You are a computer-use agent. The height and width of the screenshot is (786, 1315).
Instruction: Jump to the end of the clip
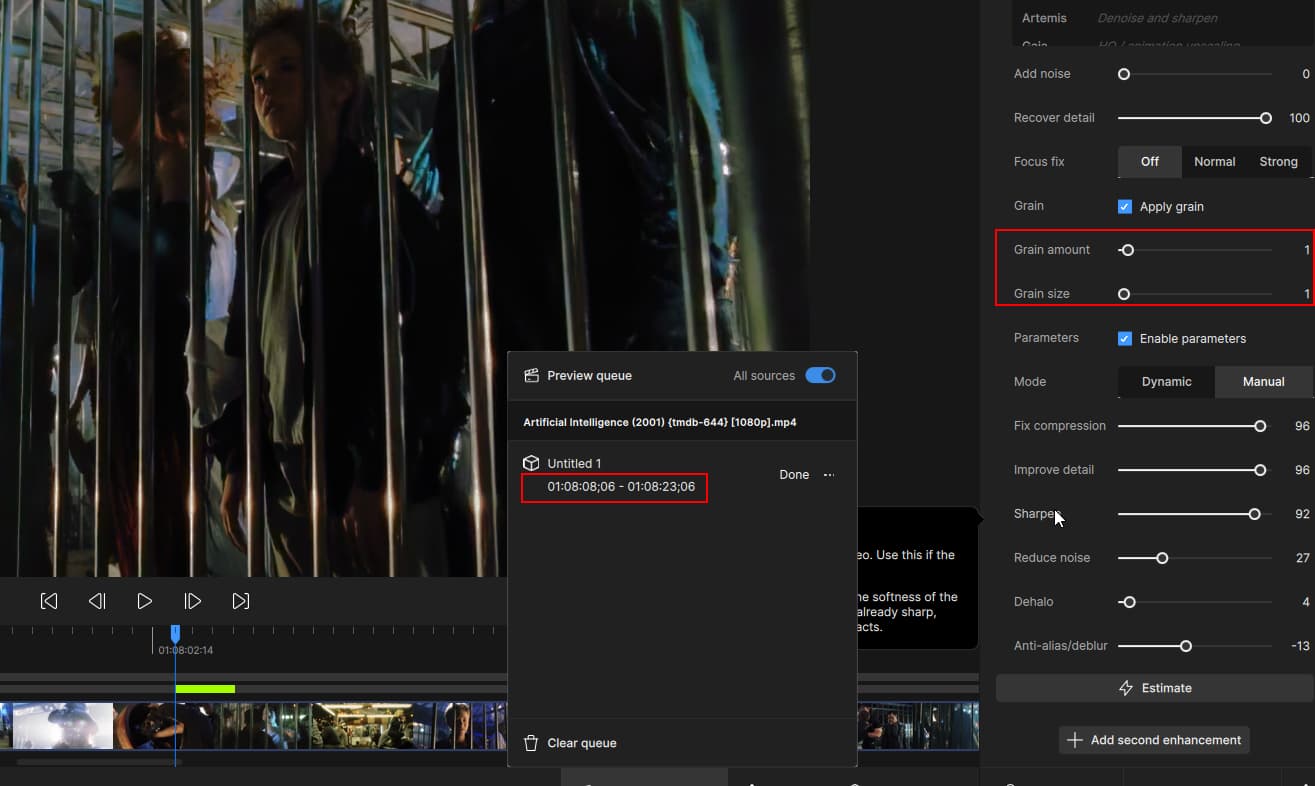point(241,601)
